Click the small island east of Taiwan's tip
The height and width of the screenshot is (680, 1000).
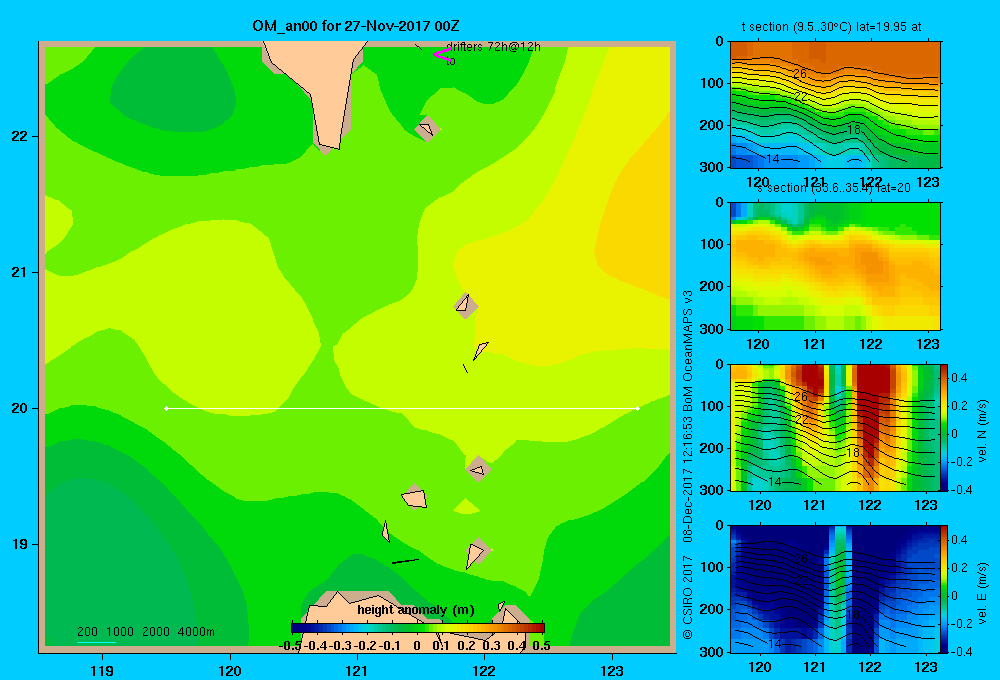pyautogui.click(x=427, y=128)
